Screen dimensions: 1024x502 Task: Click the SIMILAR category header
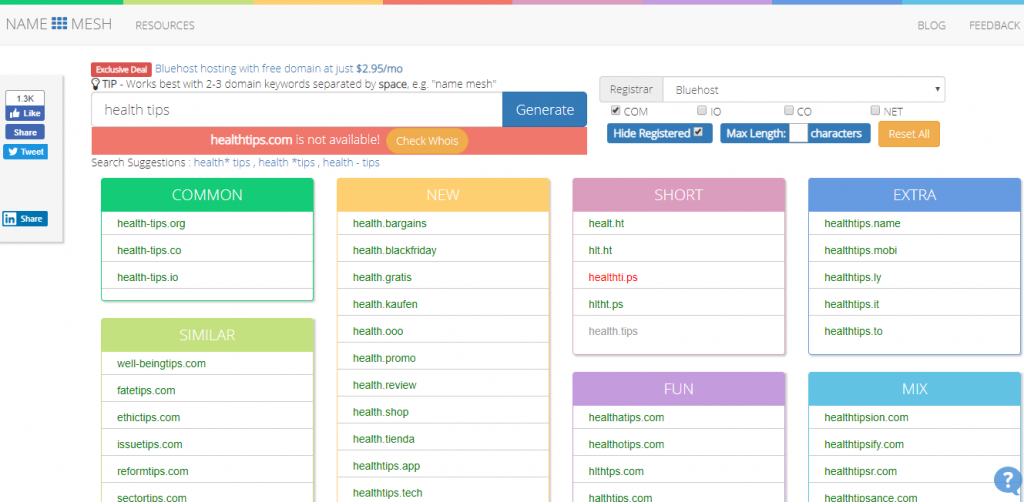(207, 335)
